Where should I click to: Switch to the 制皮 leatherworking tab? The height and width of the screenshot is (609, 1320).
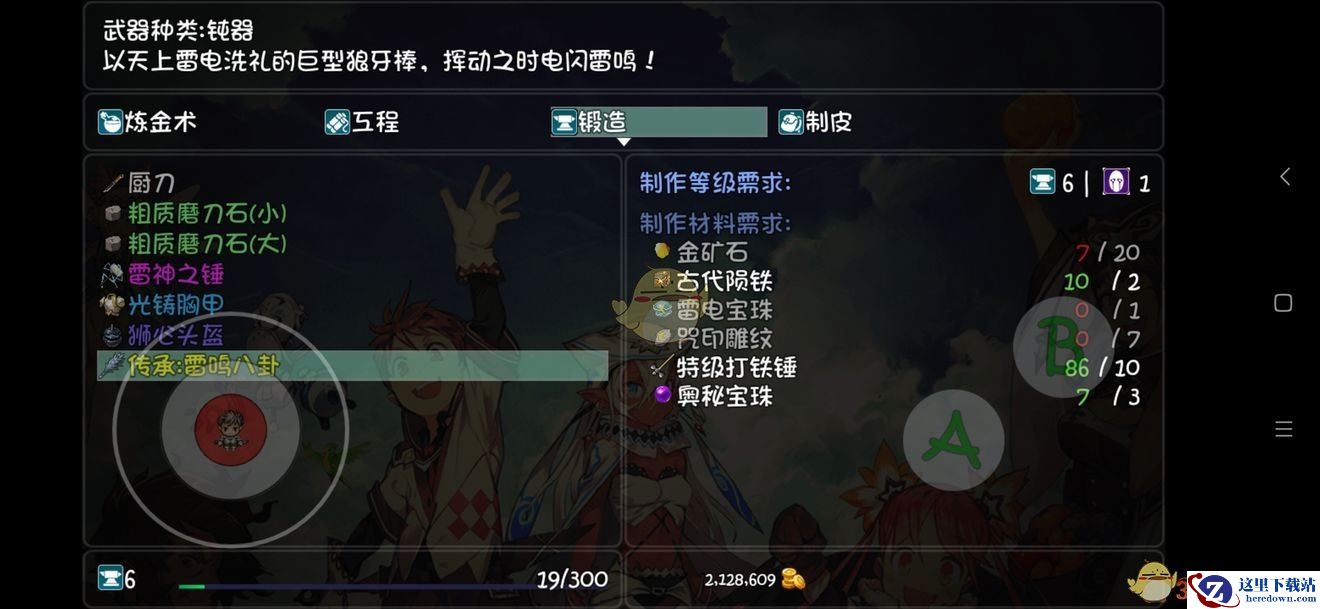point(815,122)
